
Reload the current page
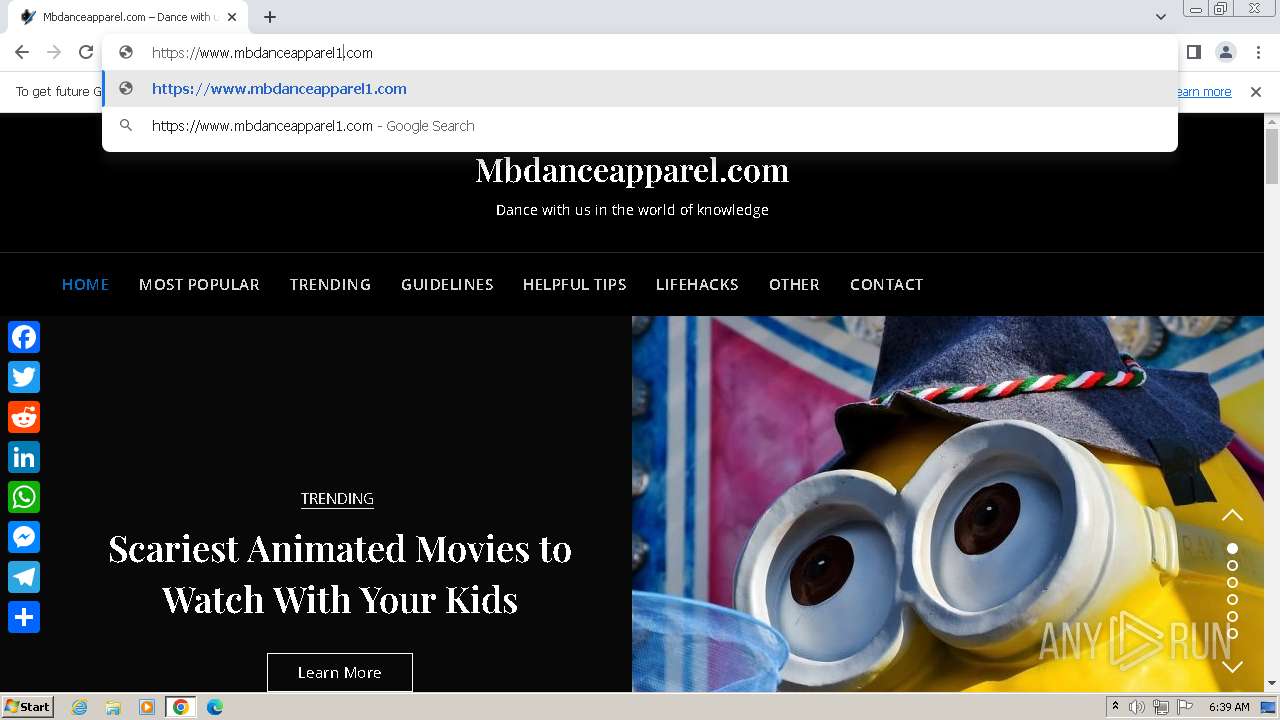pos(86,52)
